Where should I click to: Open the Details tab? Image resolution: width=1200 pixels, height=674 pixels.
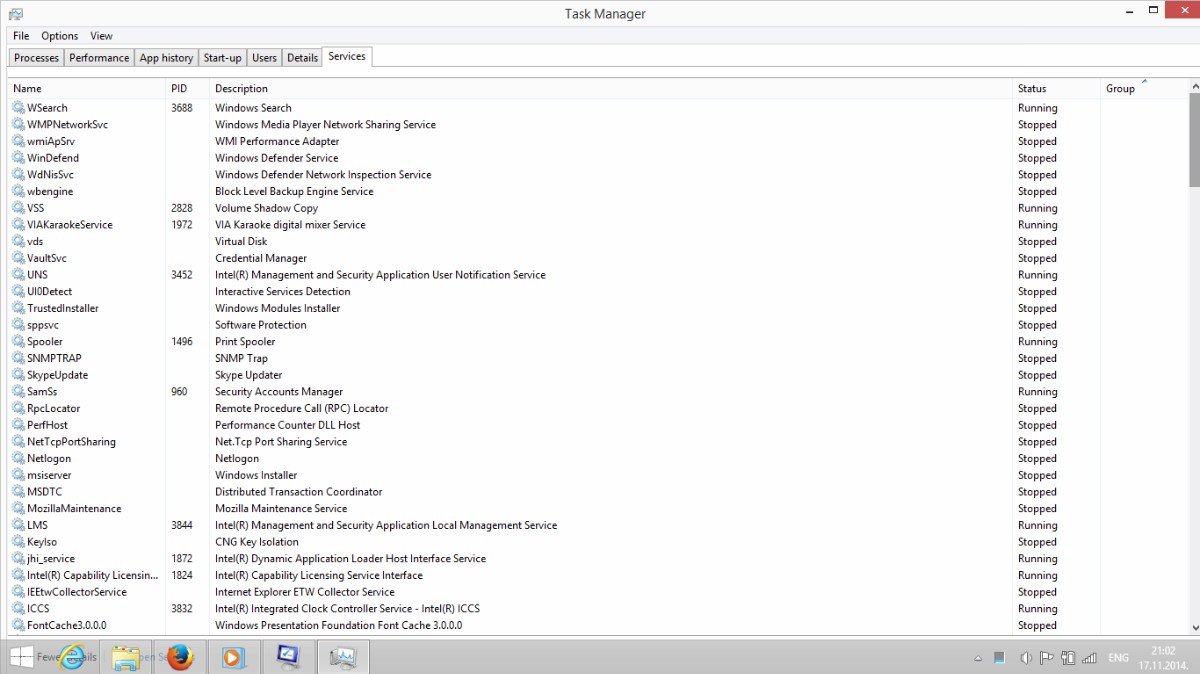[302, 58]
